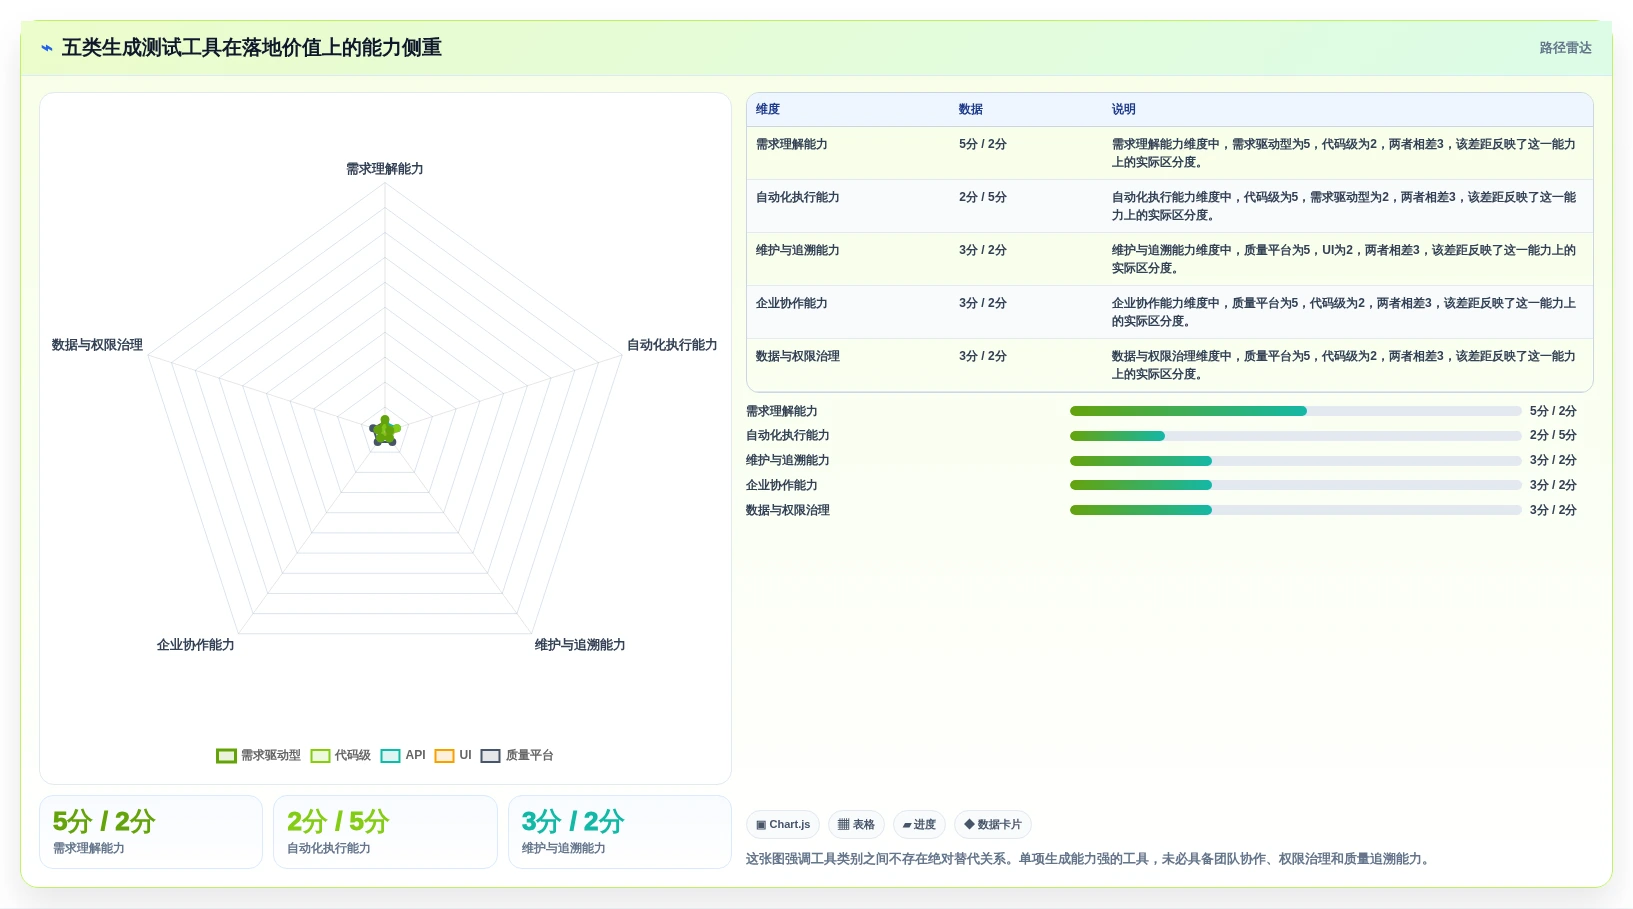Click the lightning icon beside the dashboard title

(47, 48)
